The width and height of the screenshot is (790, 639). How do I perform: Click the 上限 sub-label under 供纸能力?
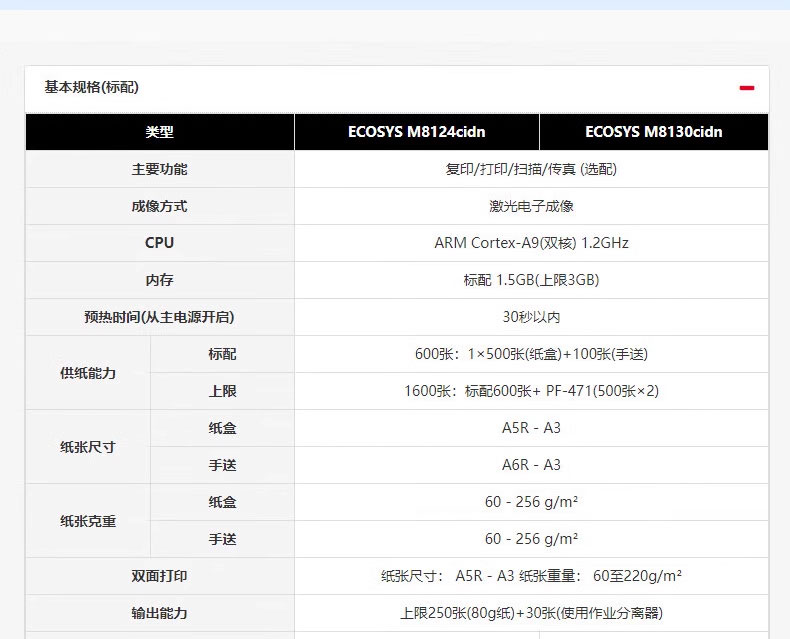point(222,391)
